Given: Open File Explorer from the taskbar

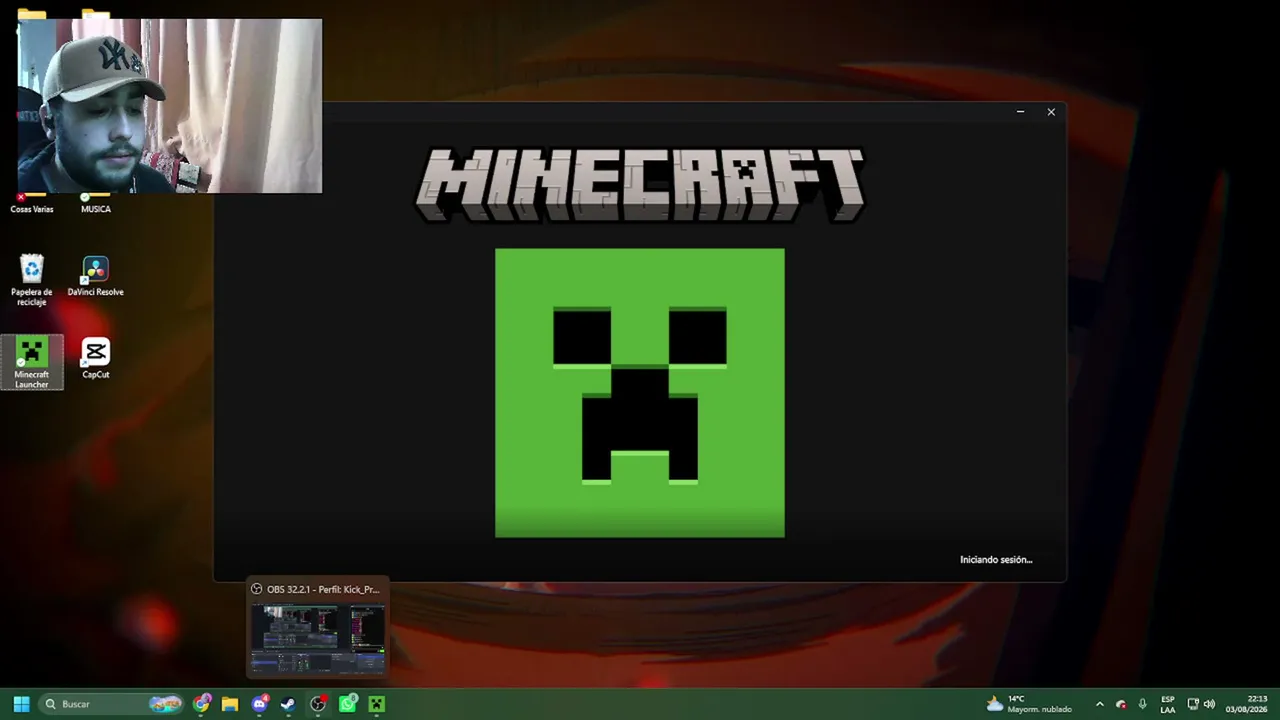Looking at the screenshot, I should (x=230, y=704).
